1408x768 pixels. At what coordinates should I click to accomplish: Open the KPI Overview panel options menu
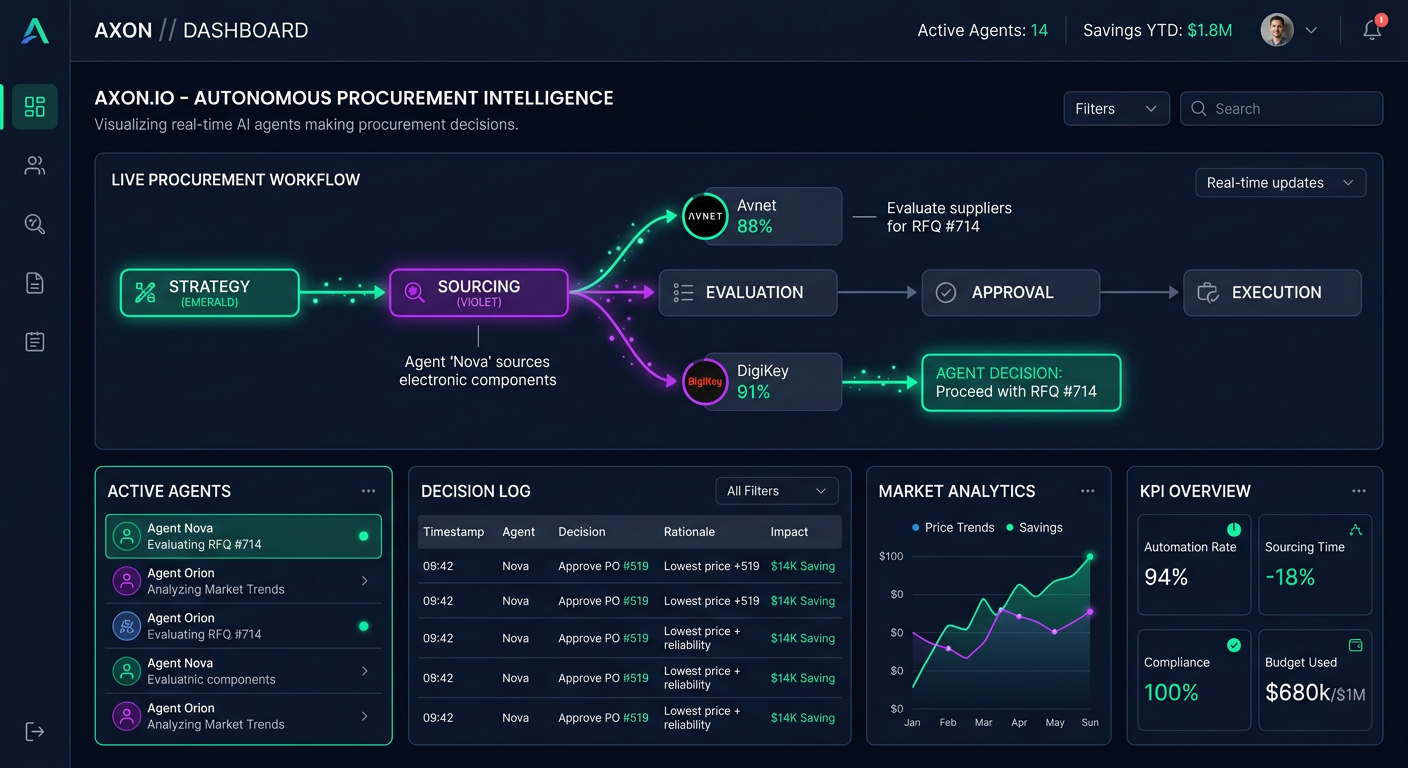click(x=1359, y=491)
